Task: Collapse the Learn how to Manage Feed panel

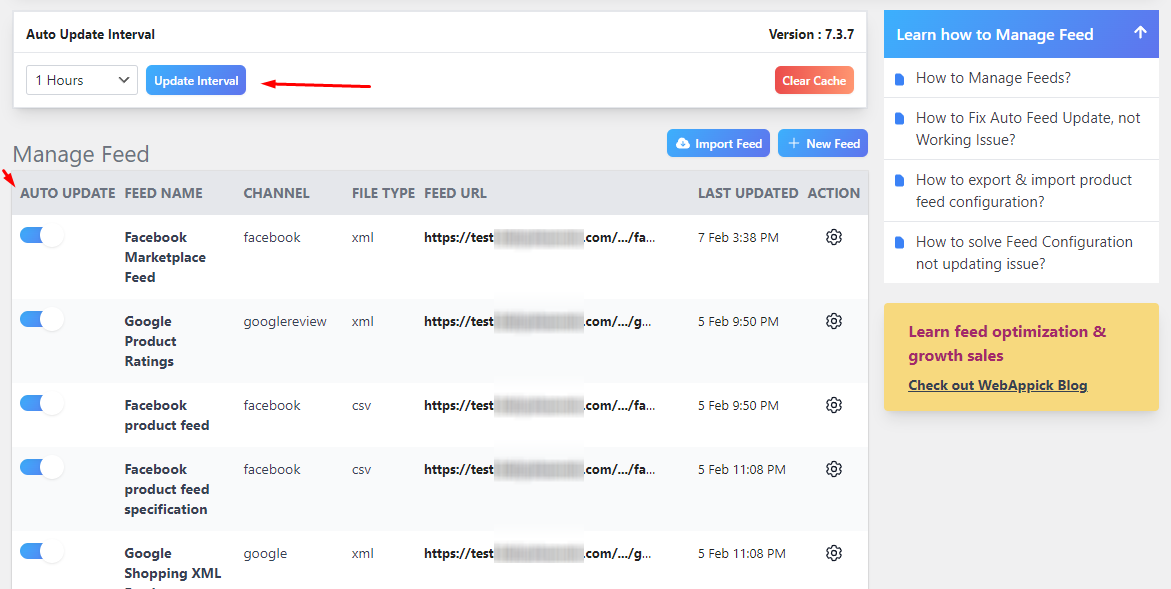Action: coord(1140,33)
